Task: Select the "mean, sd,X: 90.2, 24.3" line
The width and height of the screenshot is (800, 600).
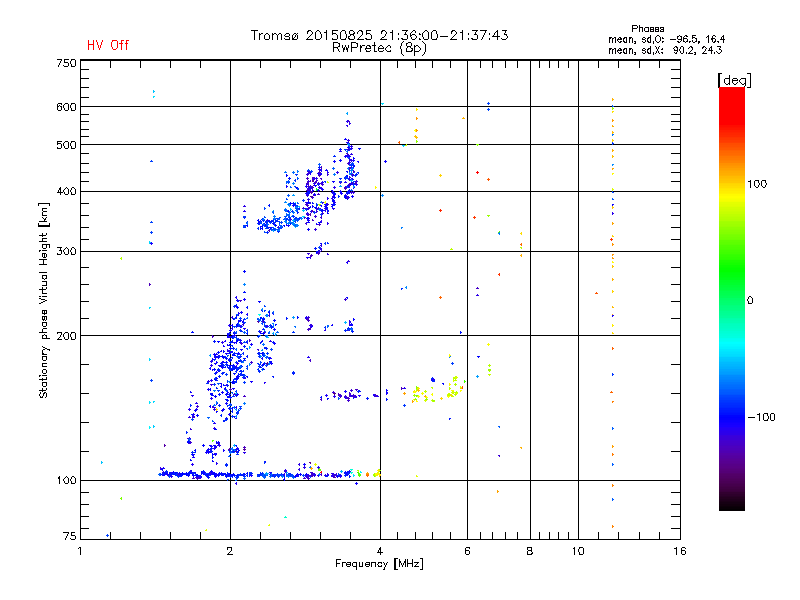Action: 665,50
